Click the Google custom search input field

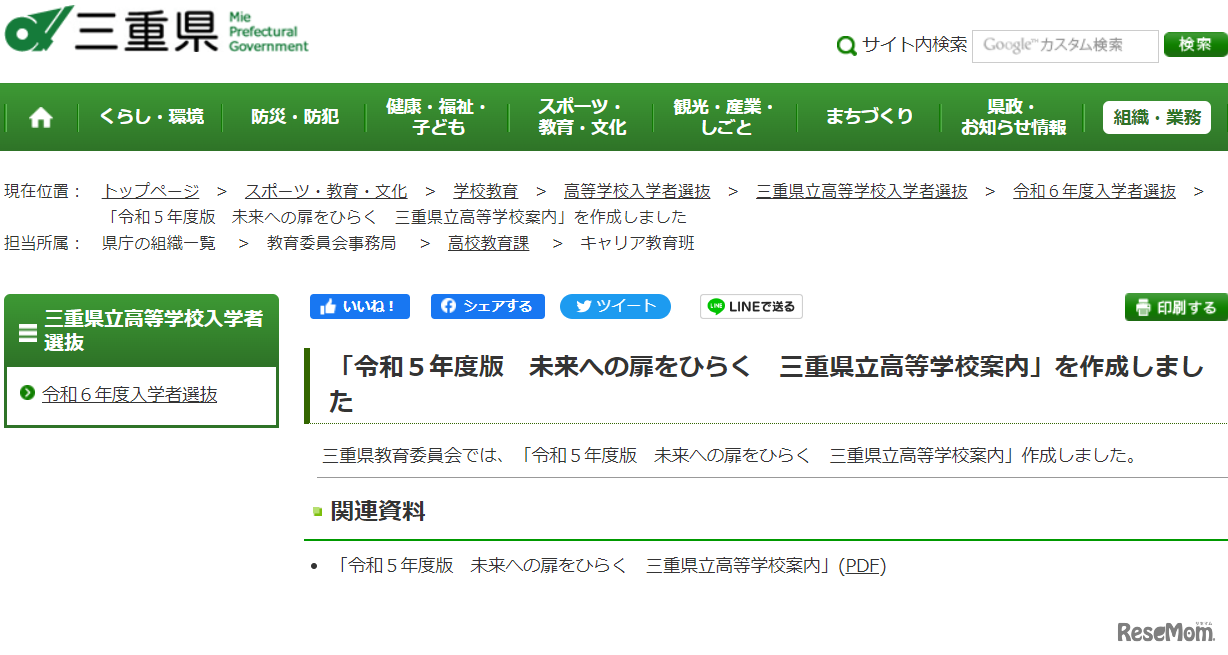pyautogui.click(x=1064, y=46)
